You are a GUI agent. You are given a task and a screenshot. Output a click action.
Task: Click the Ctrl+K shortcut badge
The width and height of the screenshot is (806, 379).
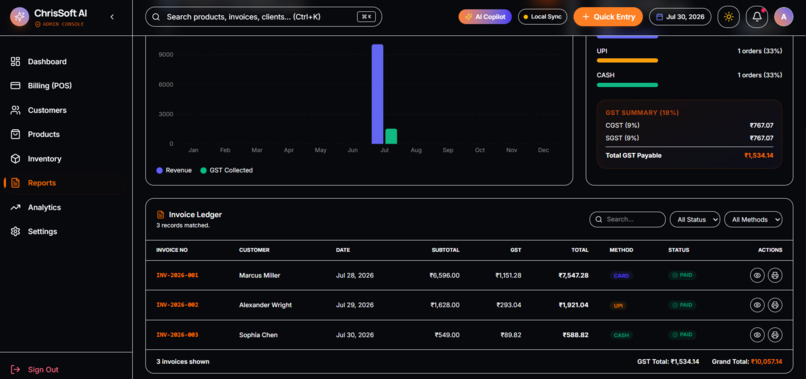coord(366,17)
